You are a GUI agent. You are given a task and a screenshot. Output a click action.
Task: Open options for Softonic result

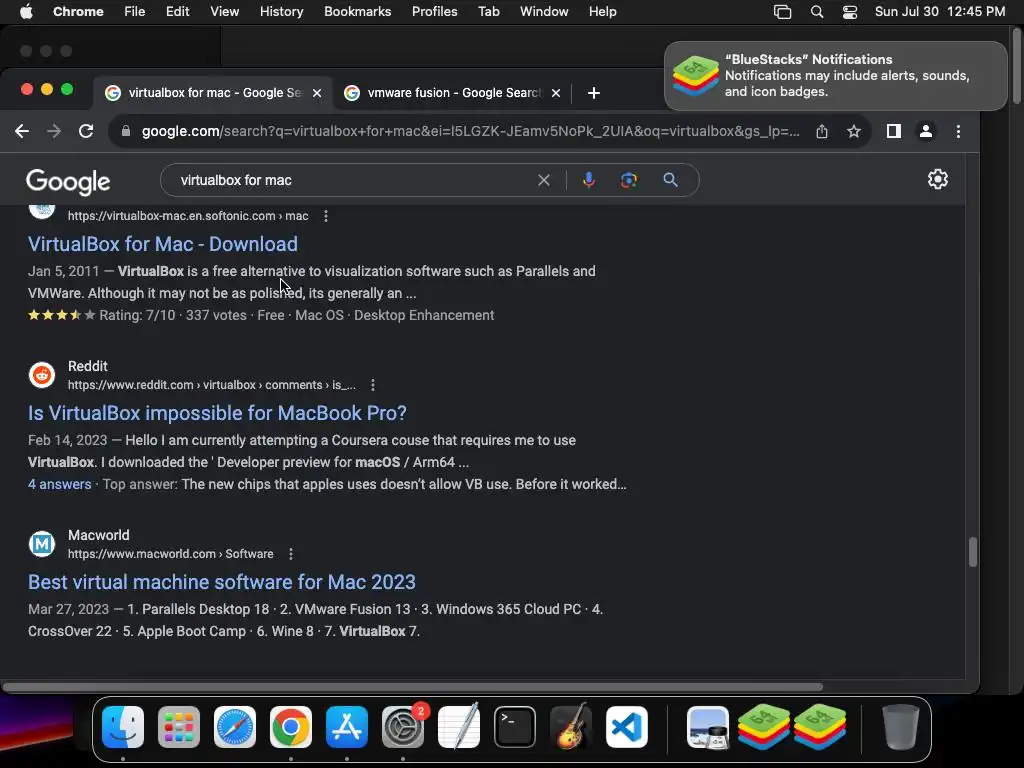(326, 216)
